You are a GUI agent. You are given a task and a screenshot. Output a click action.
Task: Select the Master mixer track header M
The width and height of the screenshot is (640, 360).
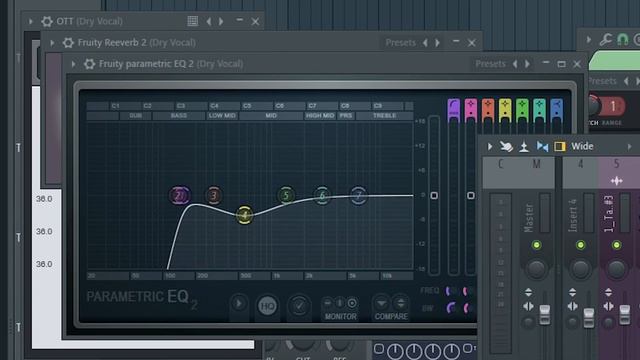click(x=536, y=172)
